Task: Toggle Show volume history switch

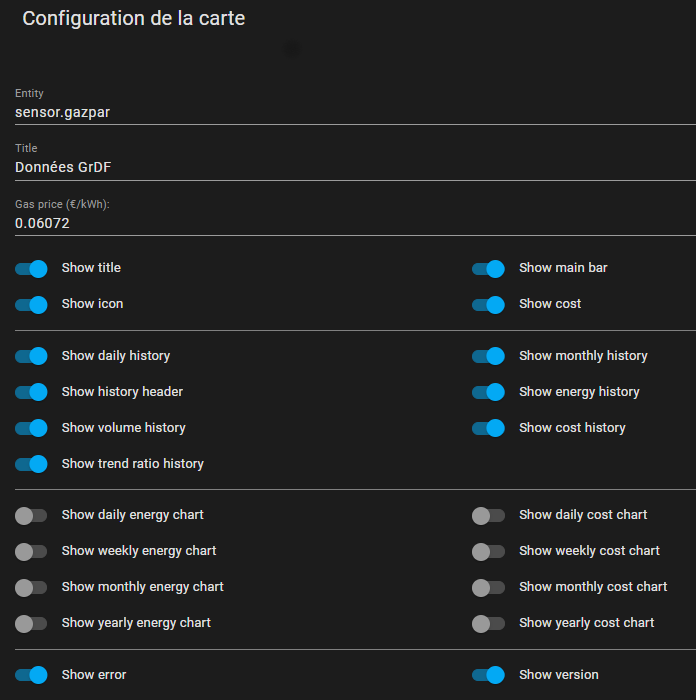Action: point(32,429)
